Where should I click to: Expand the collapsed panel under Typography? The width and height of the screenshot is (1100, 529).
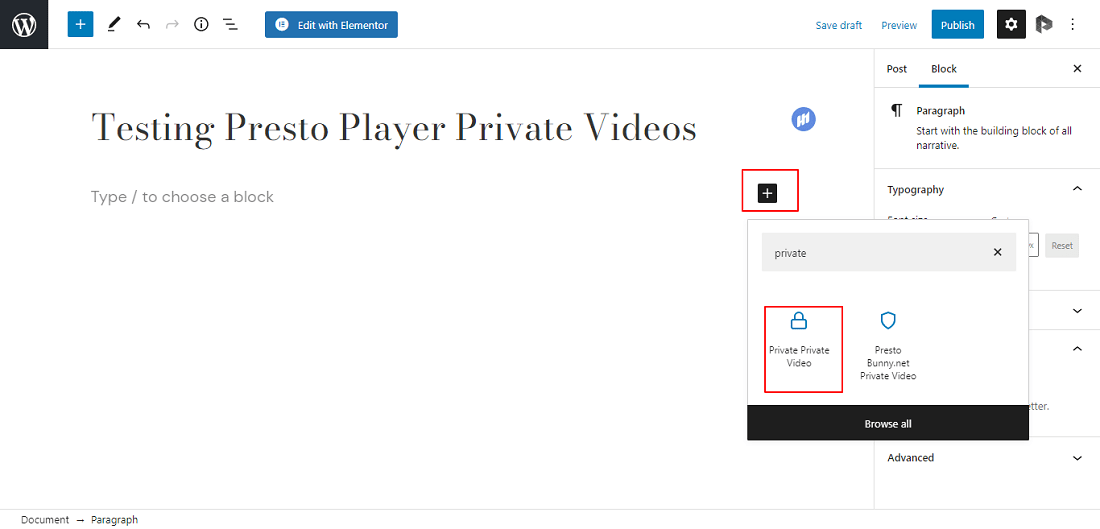tap(1077, 310)
